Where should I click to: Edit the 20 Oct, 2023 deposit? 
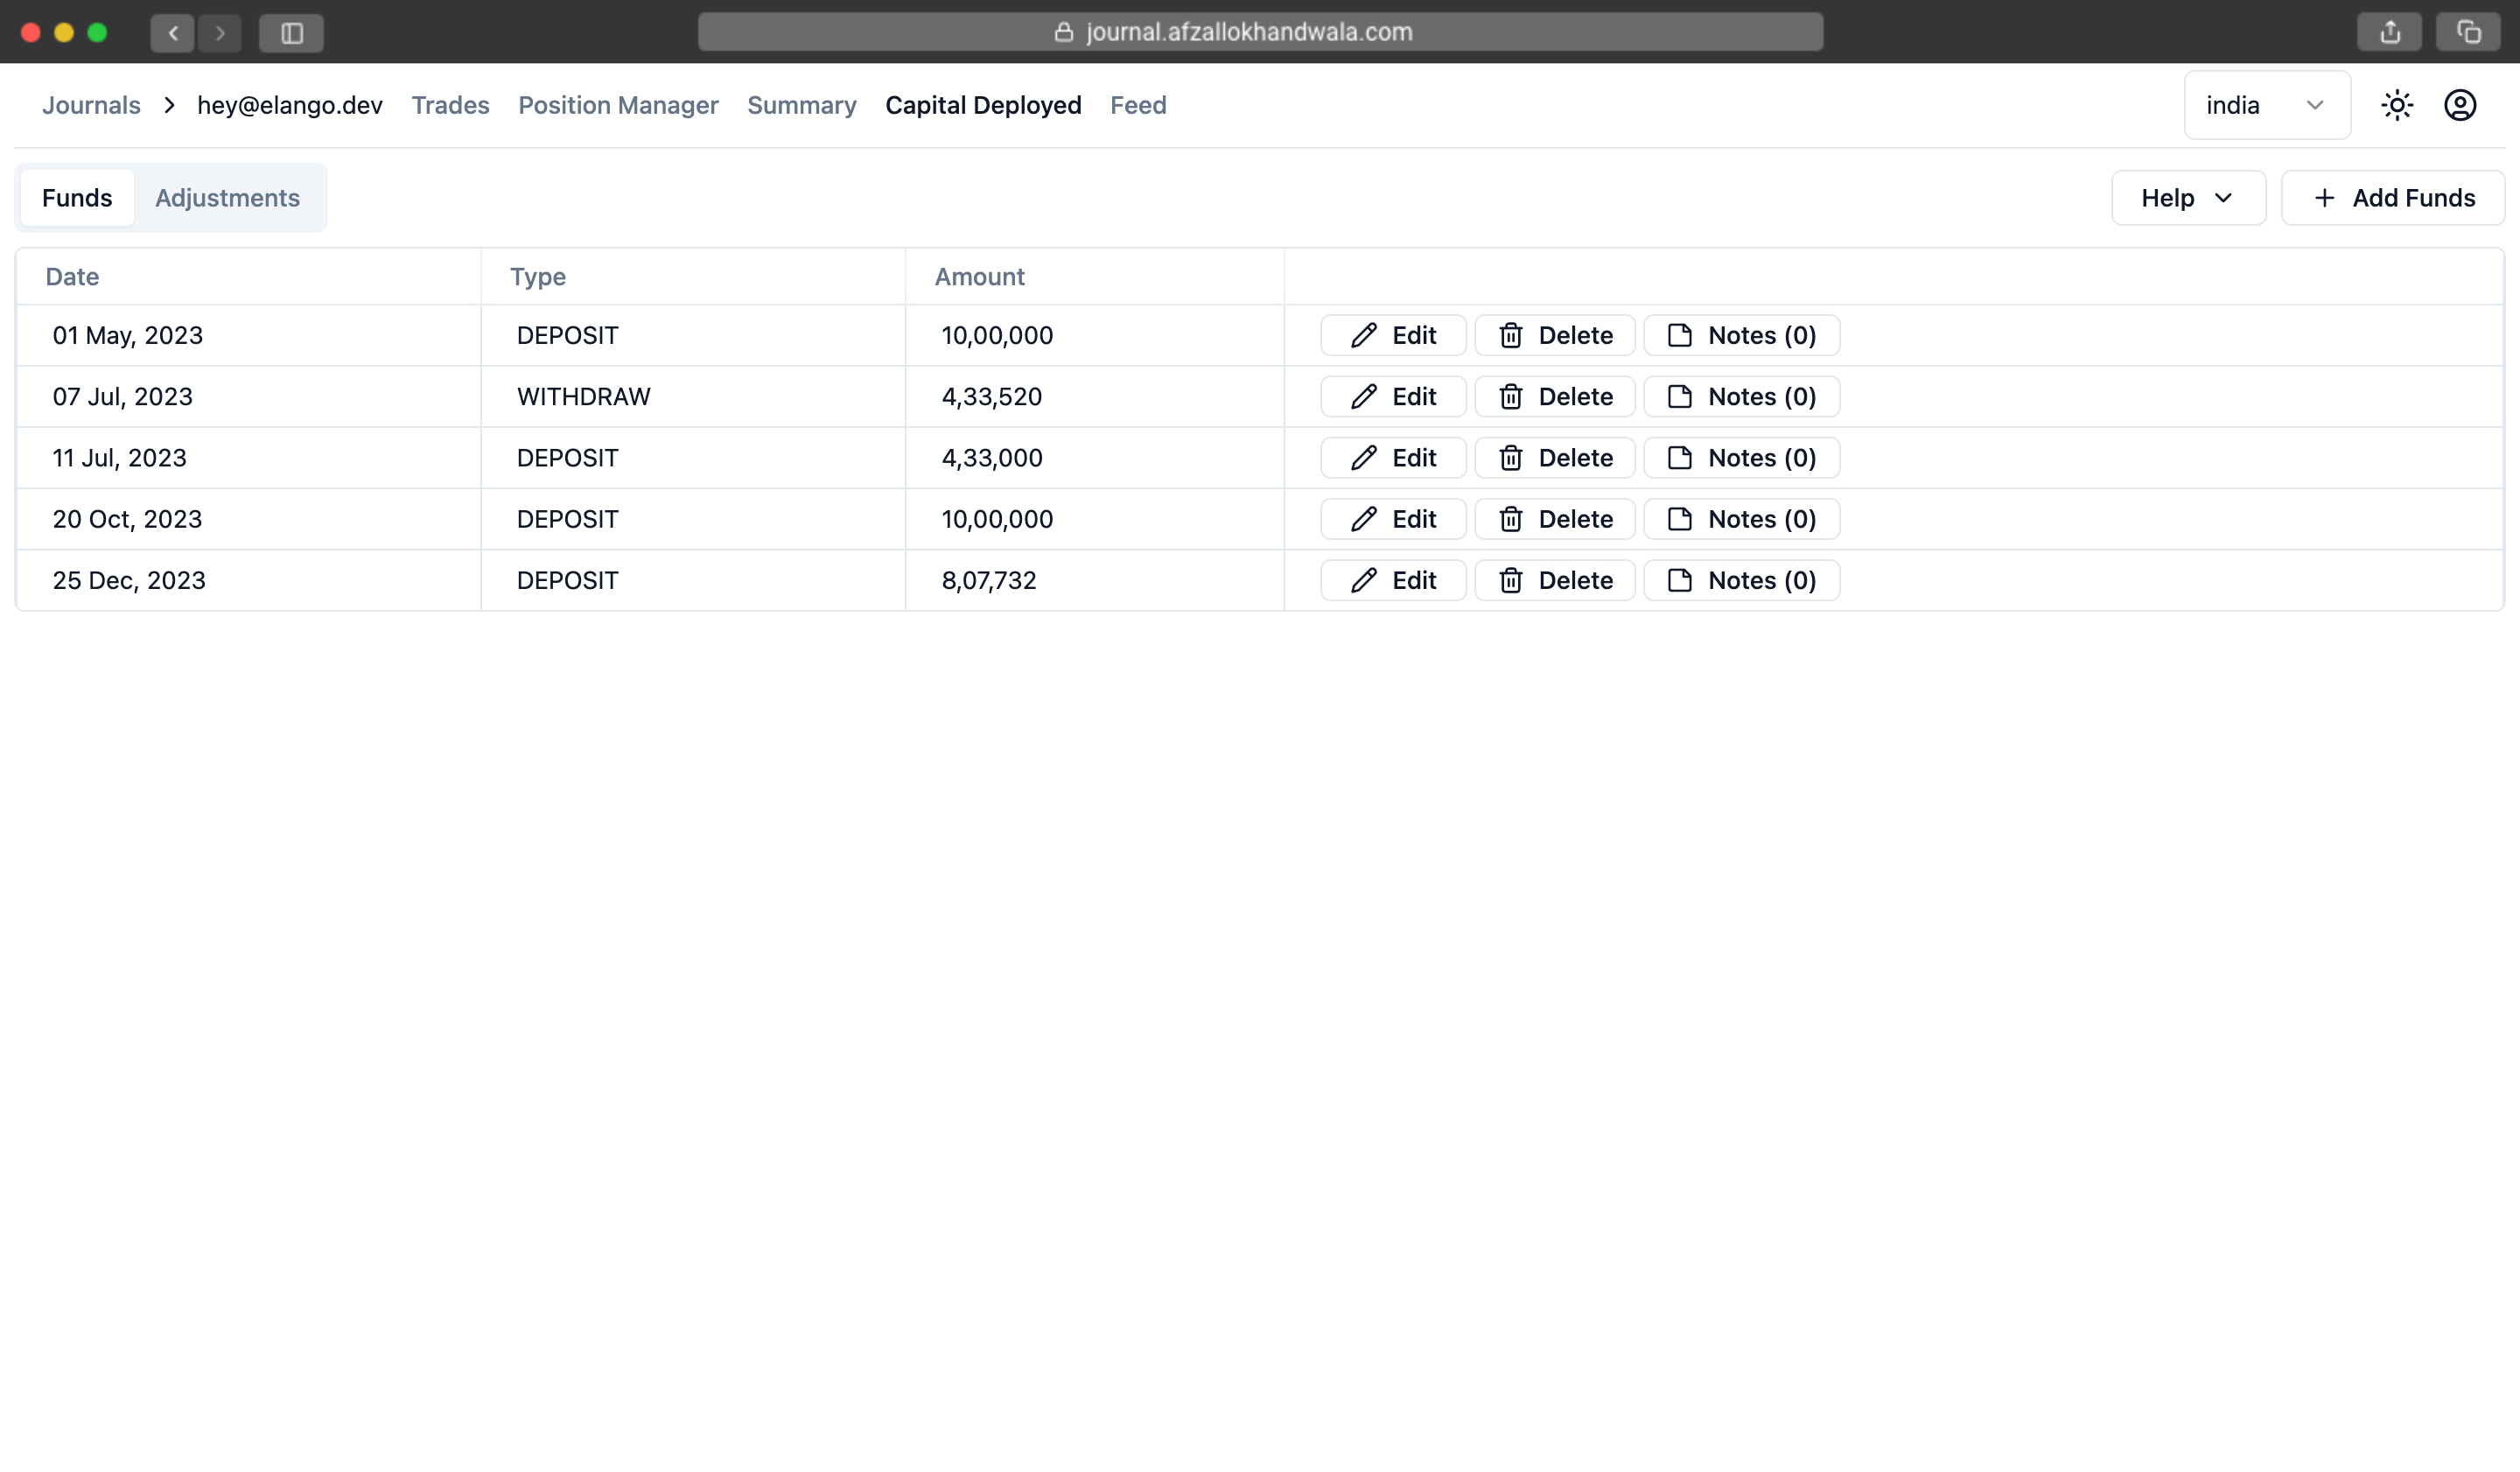1393,519
